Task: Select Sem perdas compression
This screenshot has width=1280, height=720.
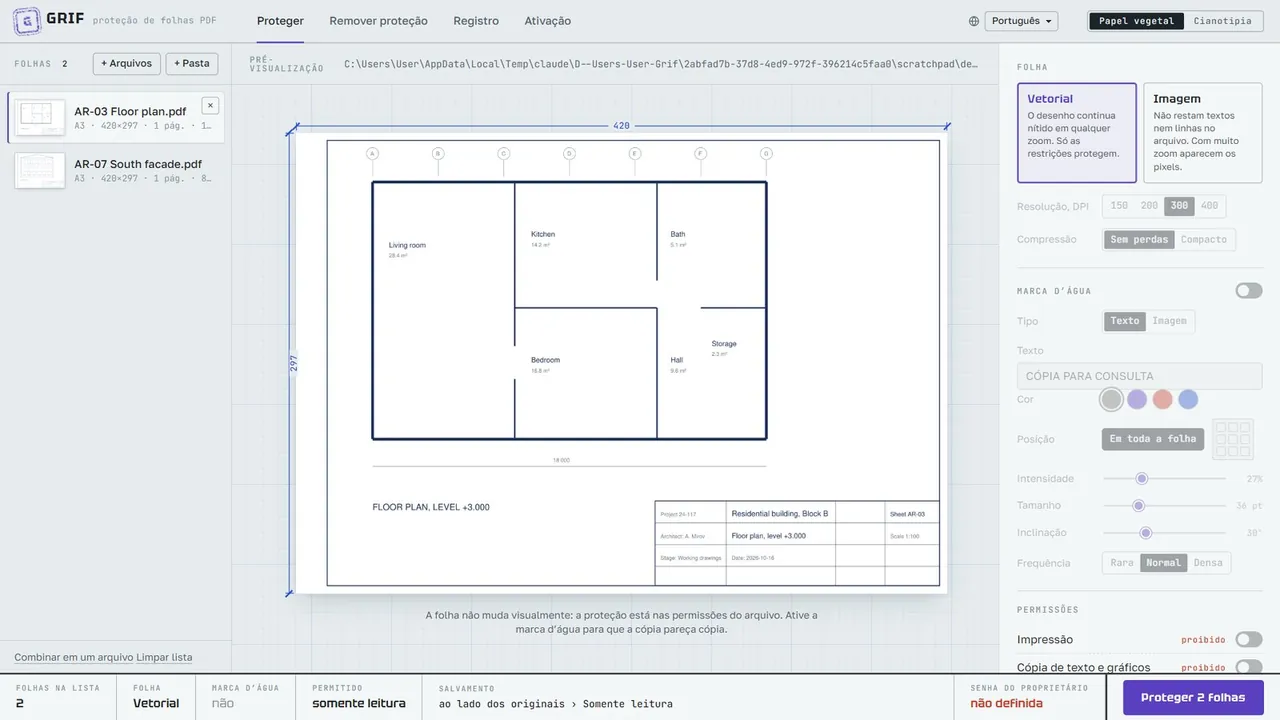Action: click(1139, 240)
